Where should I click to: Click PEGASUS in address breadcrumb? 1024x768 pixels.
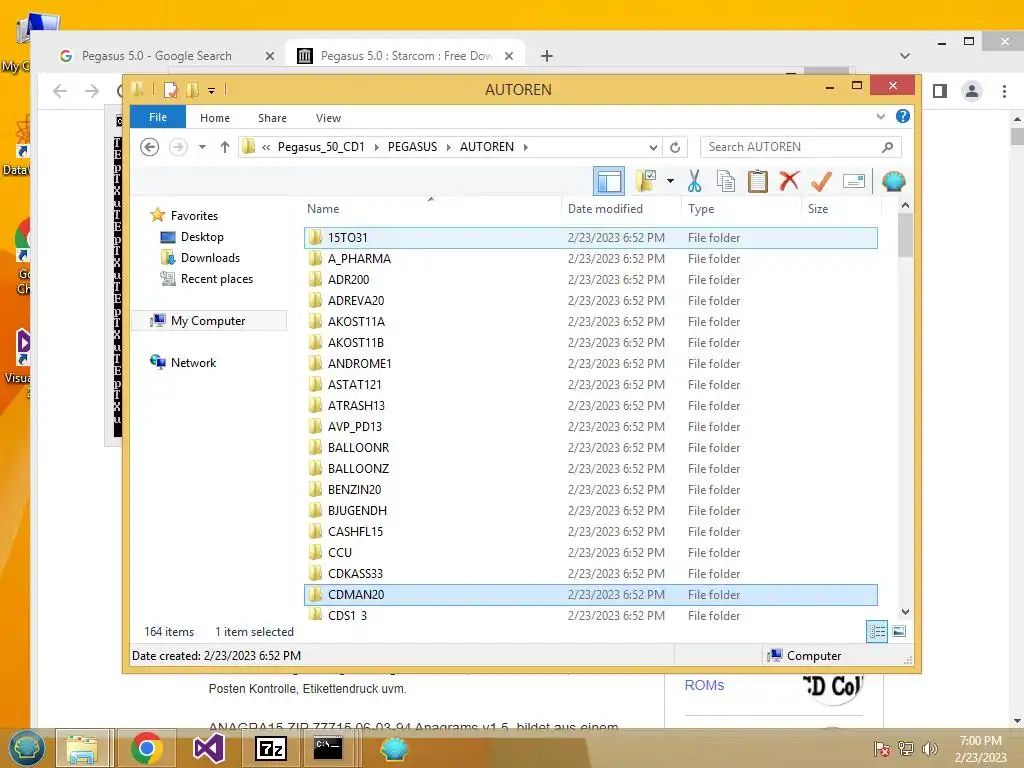[412, 147]
